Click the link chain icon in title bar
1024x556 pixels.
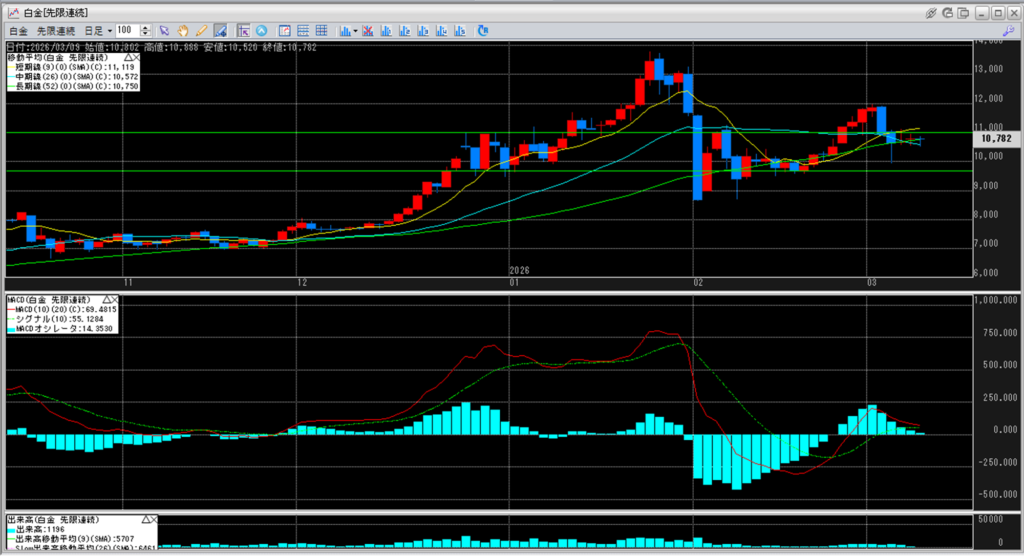(931, 12)
